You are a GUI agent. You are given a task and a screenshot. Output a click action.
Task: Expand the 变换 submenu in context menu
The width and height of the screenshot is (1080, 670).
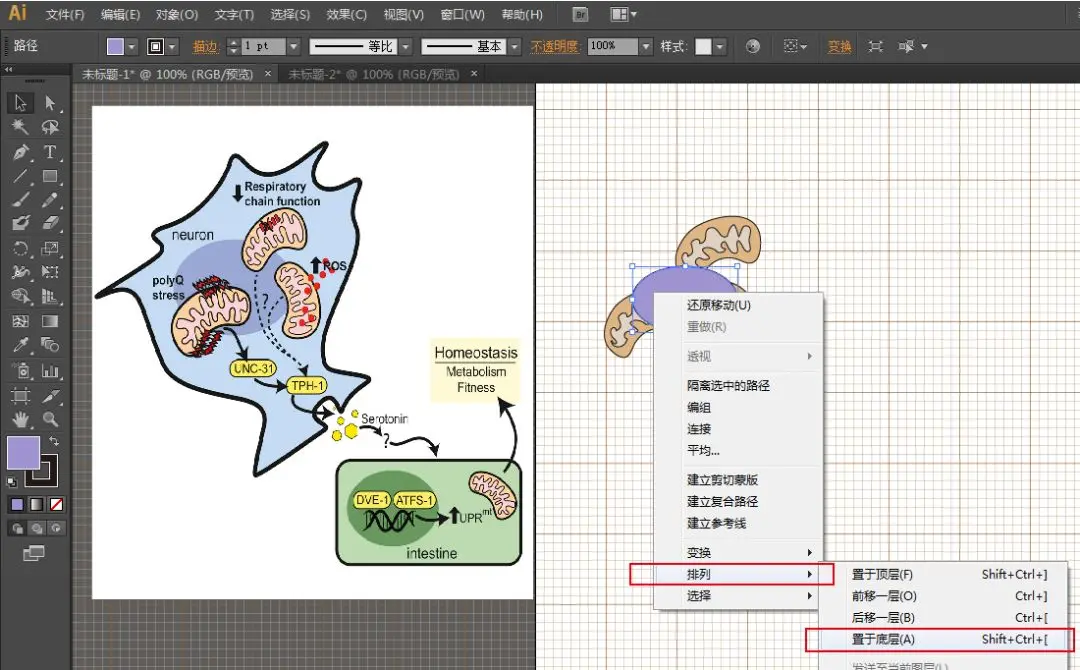point(738,552)
